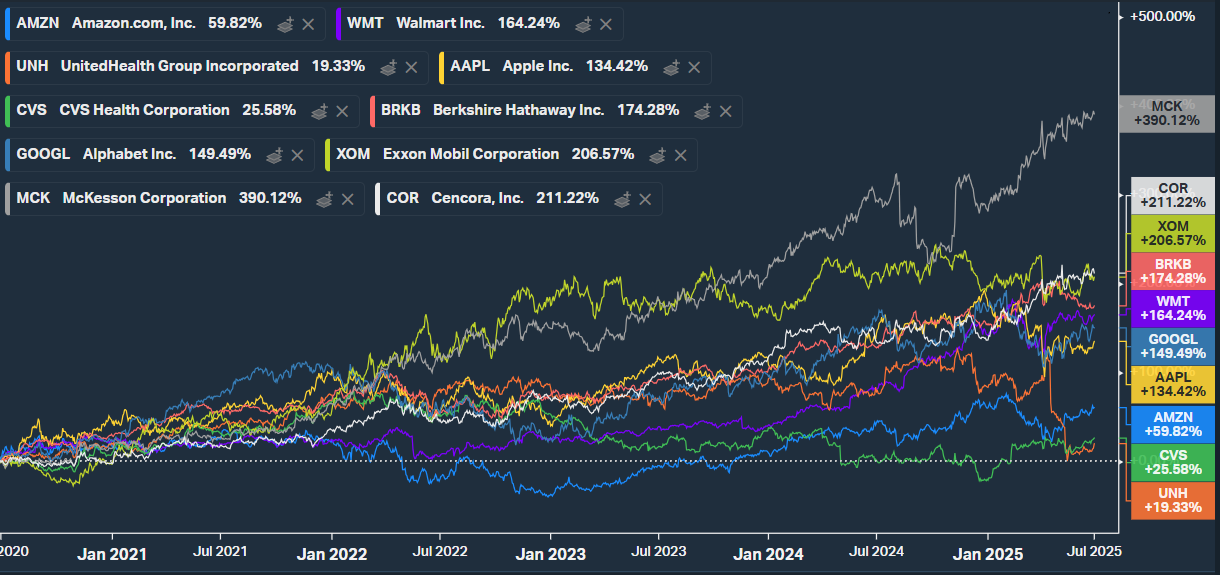Click the +500.00% y-axis tick label

pyautogui.click(x=1163, y=16)
